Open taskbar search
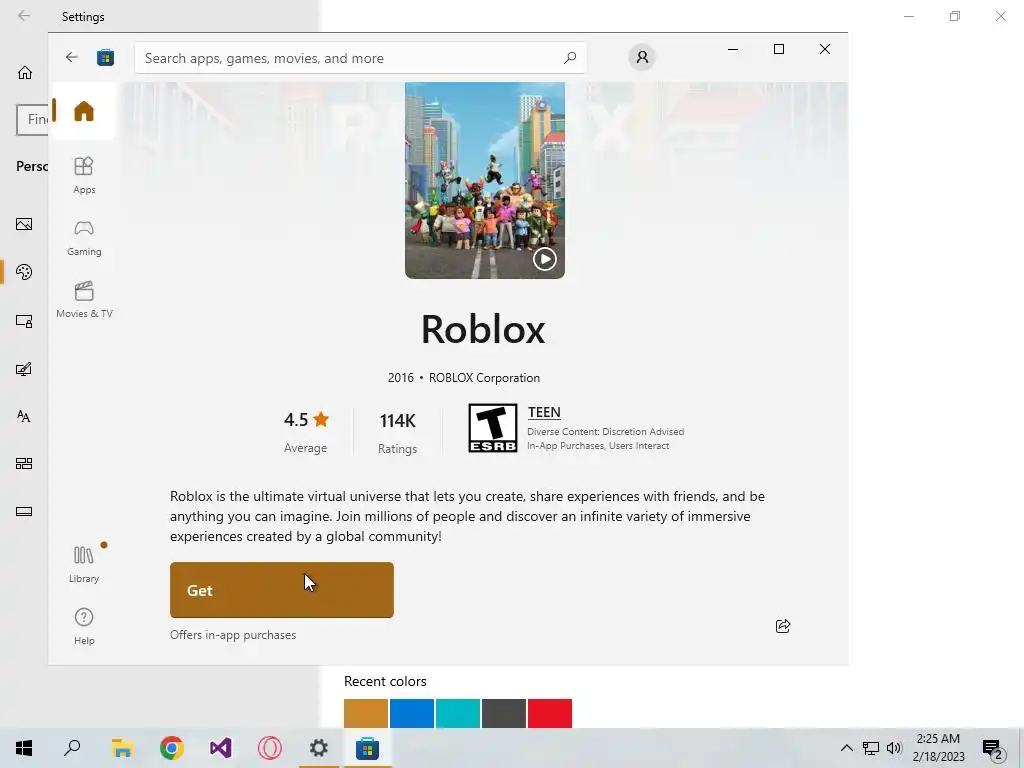This screenshot has height=768, width=1024. [72, 748]
